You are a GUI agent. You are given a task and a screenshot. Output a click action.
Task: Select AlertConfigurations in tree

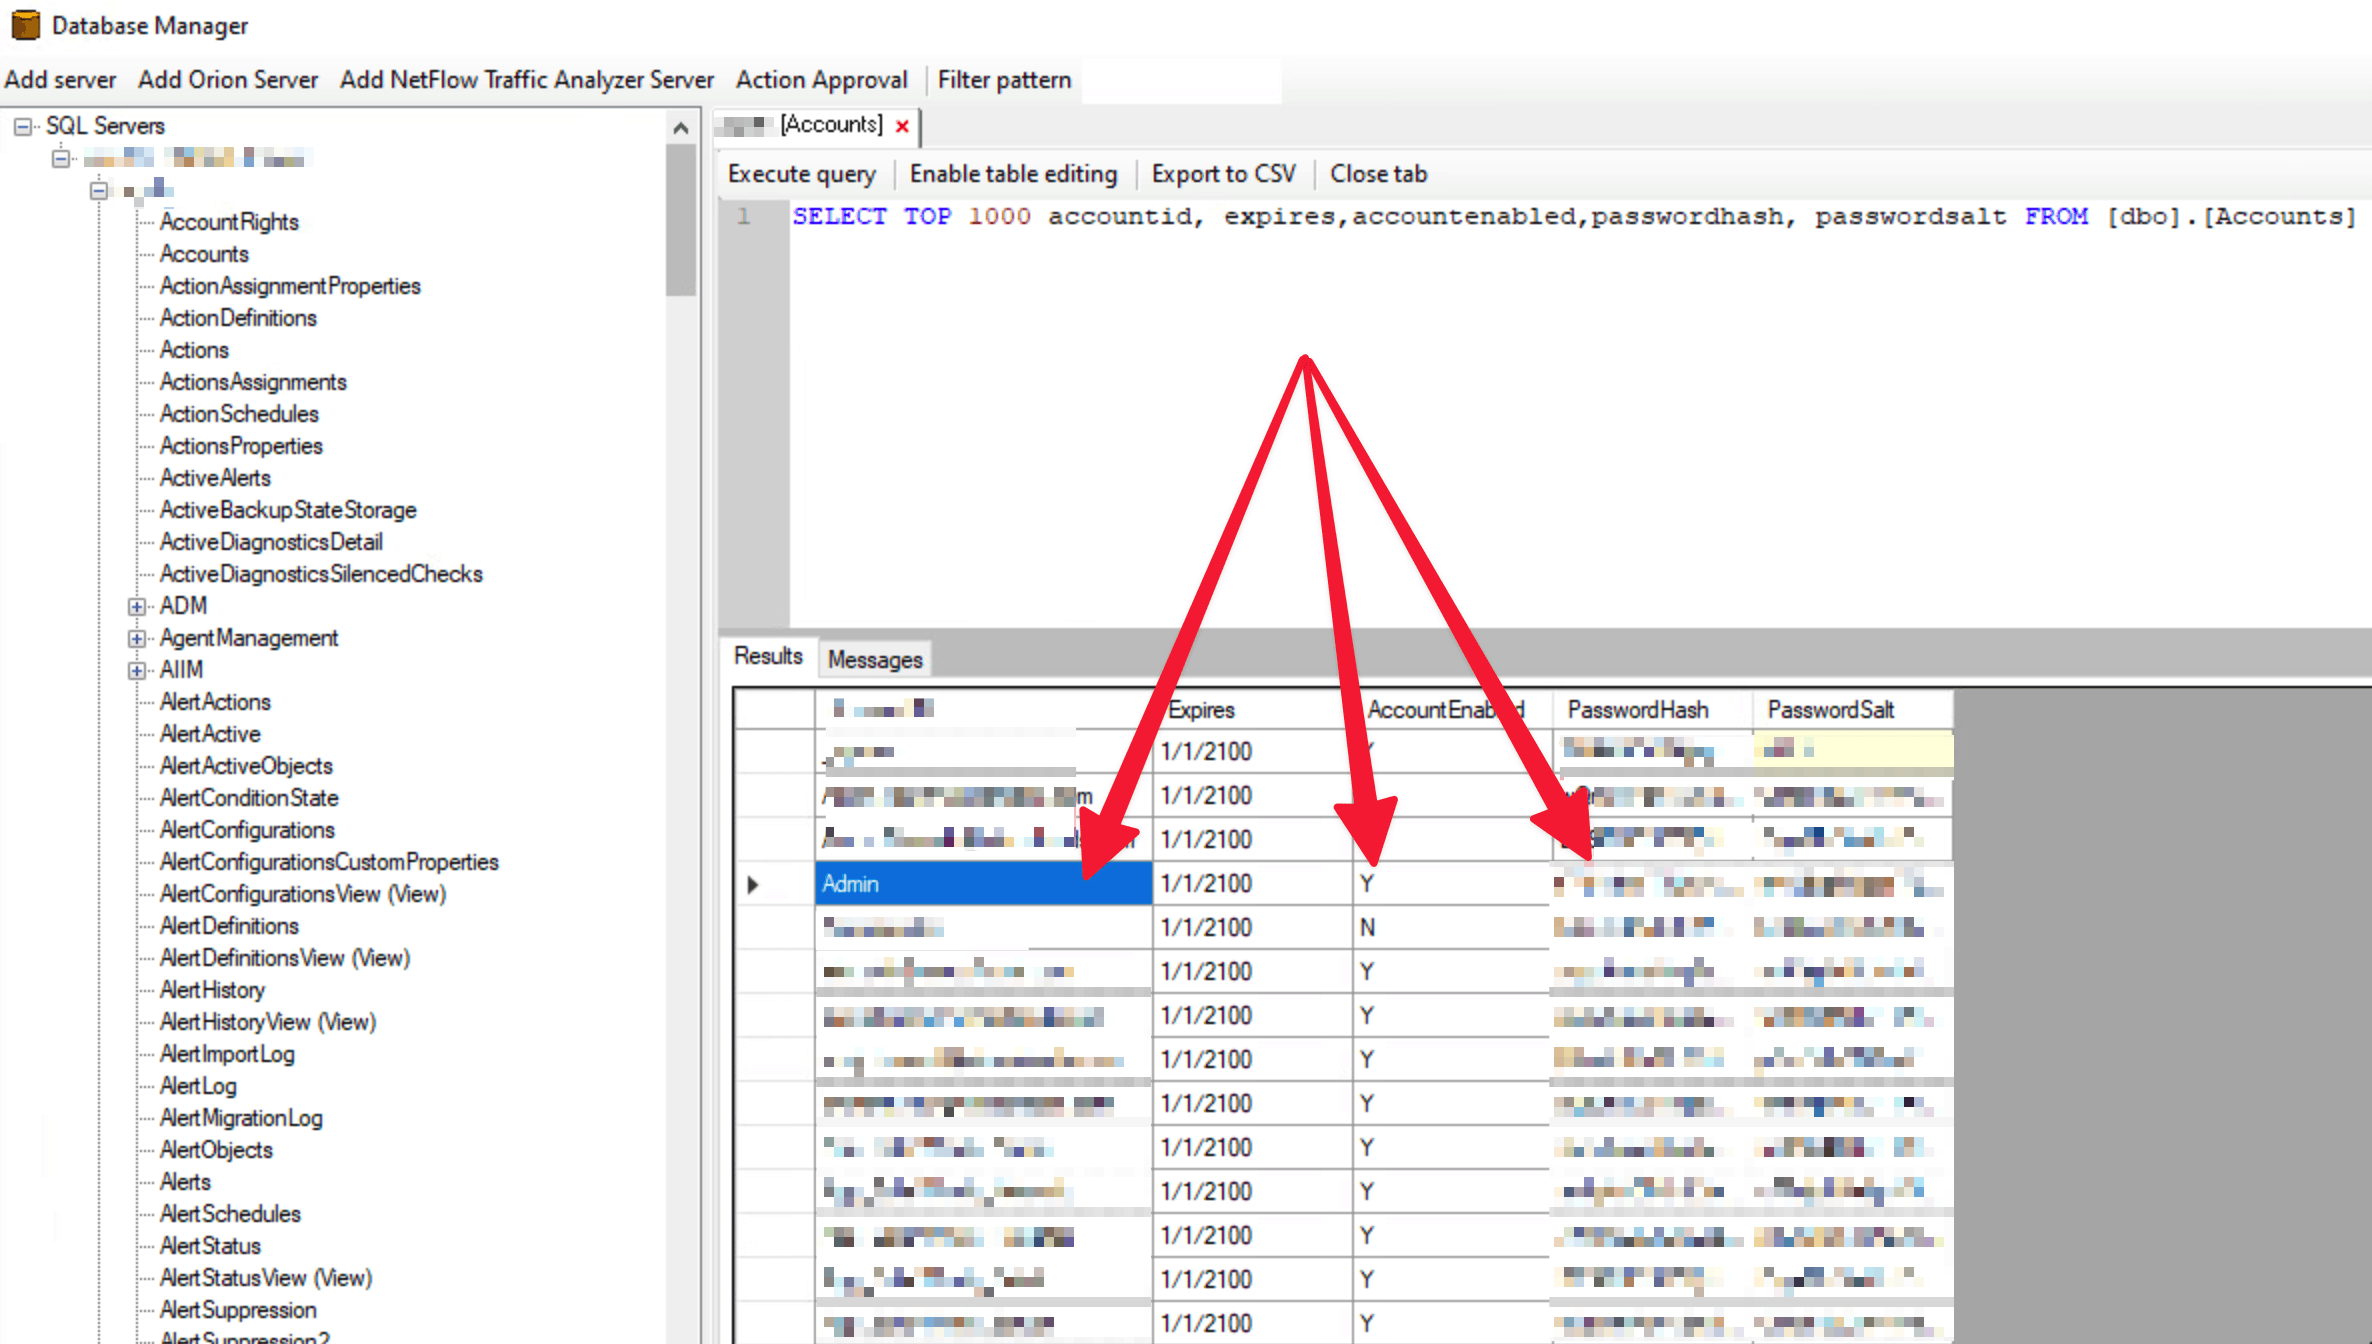(247, 830)
